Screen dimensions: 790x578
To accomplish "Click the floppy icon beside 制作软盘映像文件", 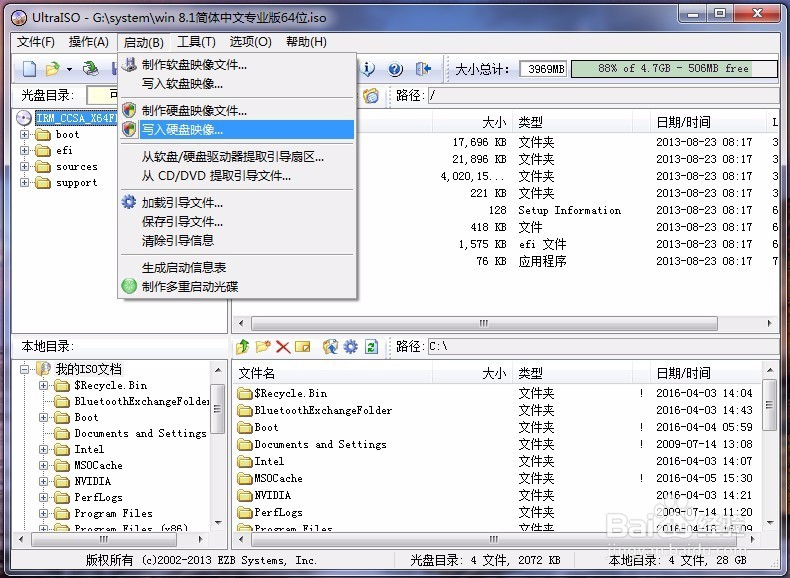I will [129, 65].
